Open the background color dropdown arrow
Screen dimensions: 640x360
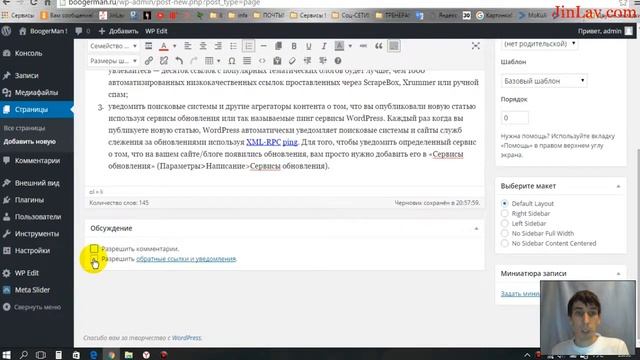click(x=350, y=46)
